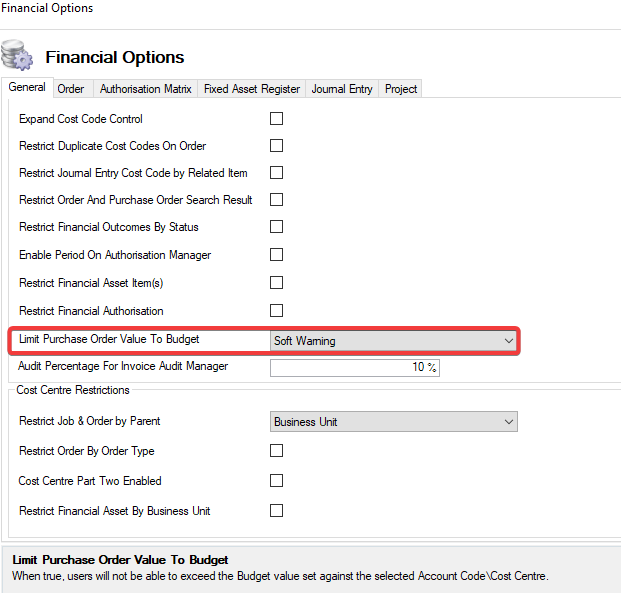This screenshot has width=621, height=593.
Task: Enable Expand Cost Code Control checkbox
Action: point(277,119)
